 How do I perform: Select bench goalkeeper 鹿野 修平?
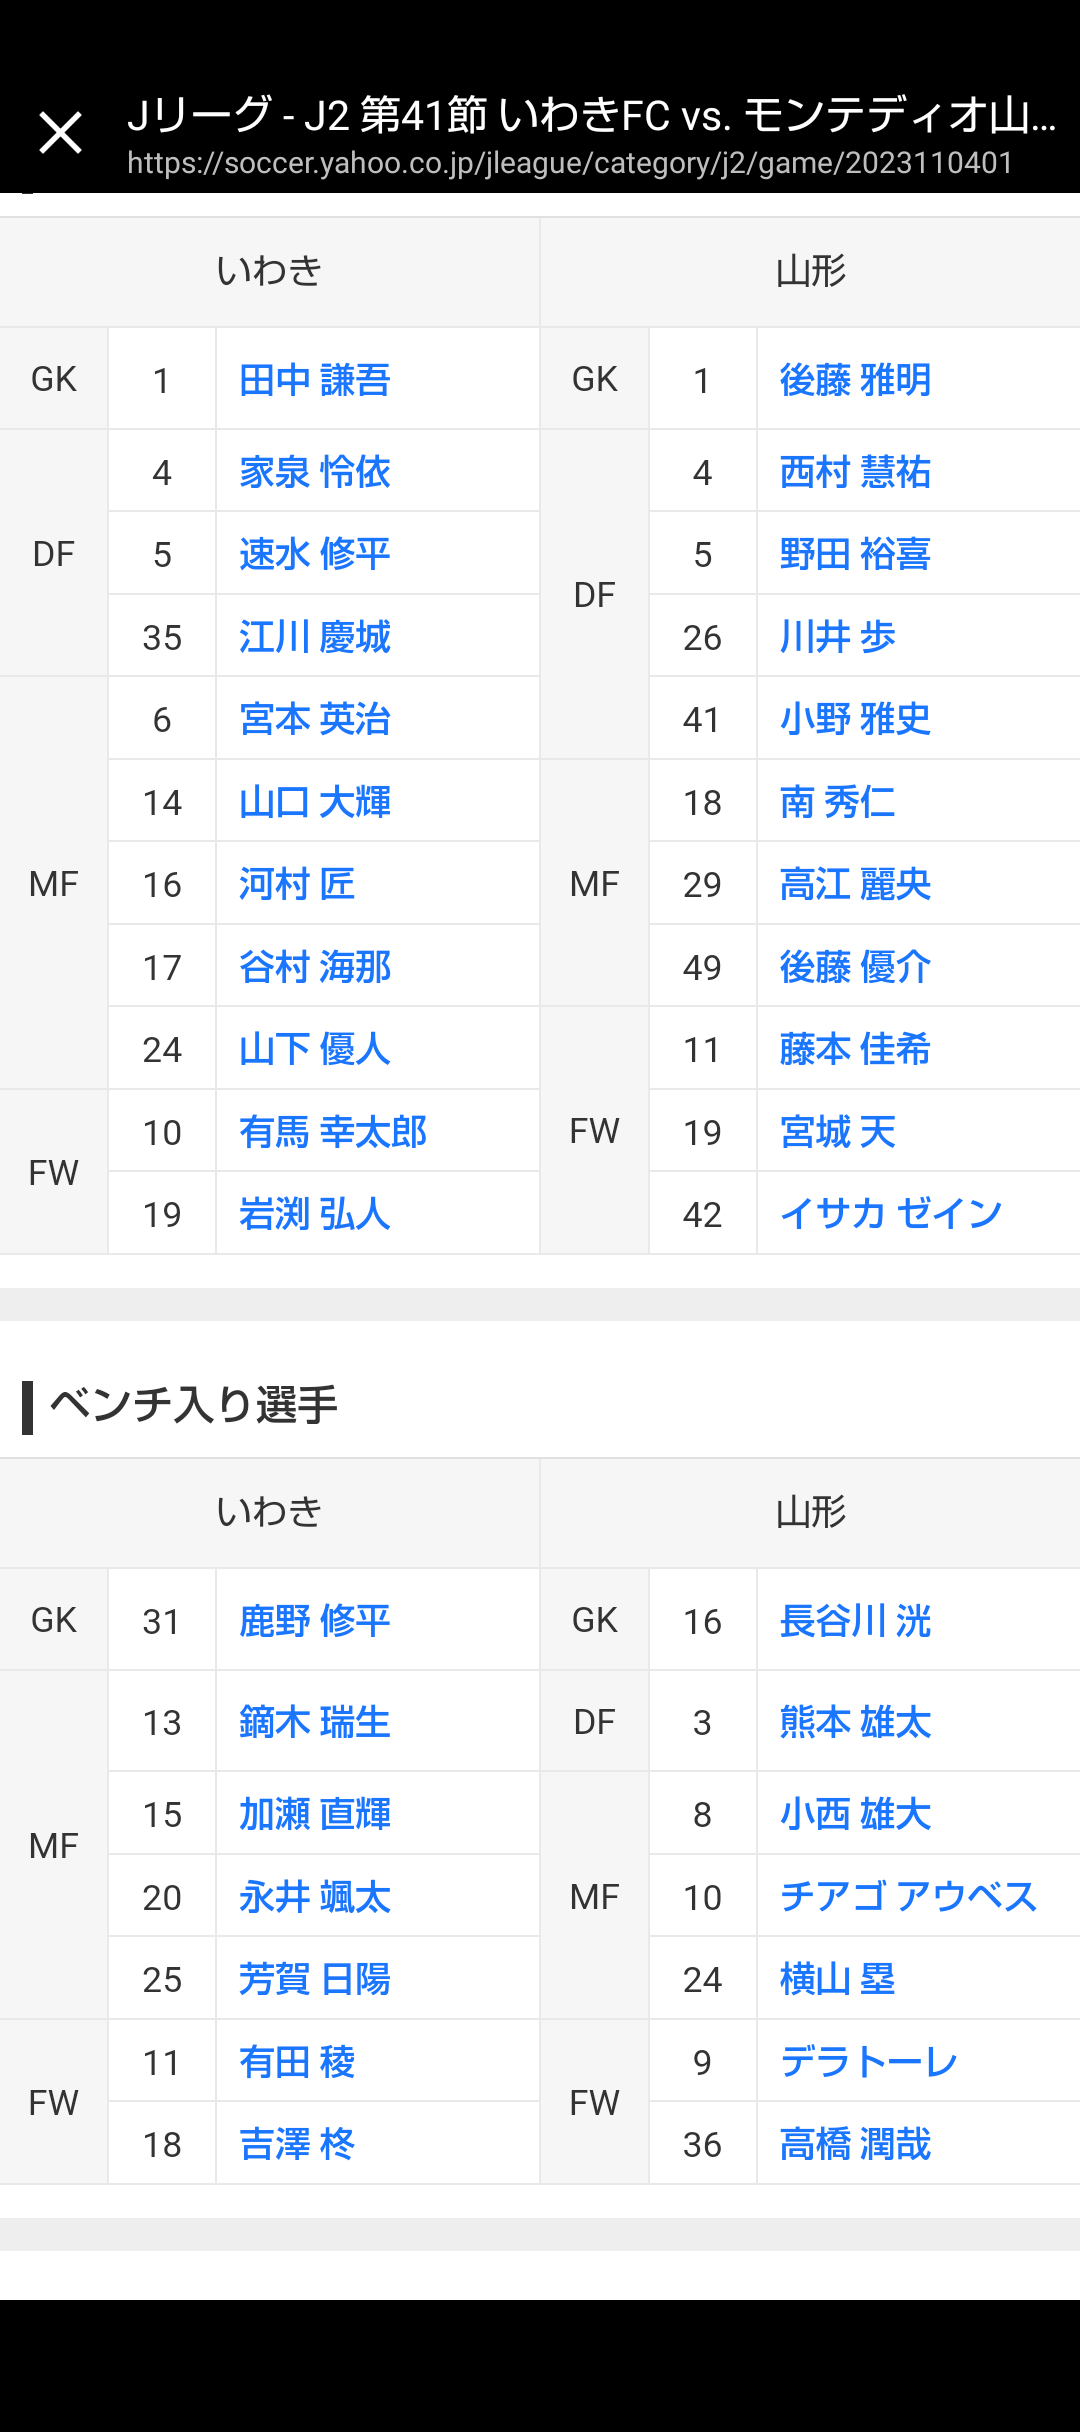click(314, 1621)
